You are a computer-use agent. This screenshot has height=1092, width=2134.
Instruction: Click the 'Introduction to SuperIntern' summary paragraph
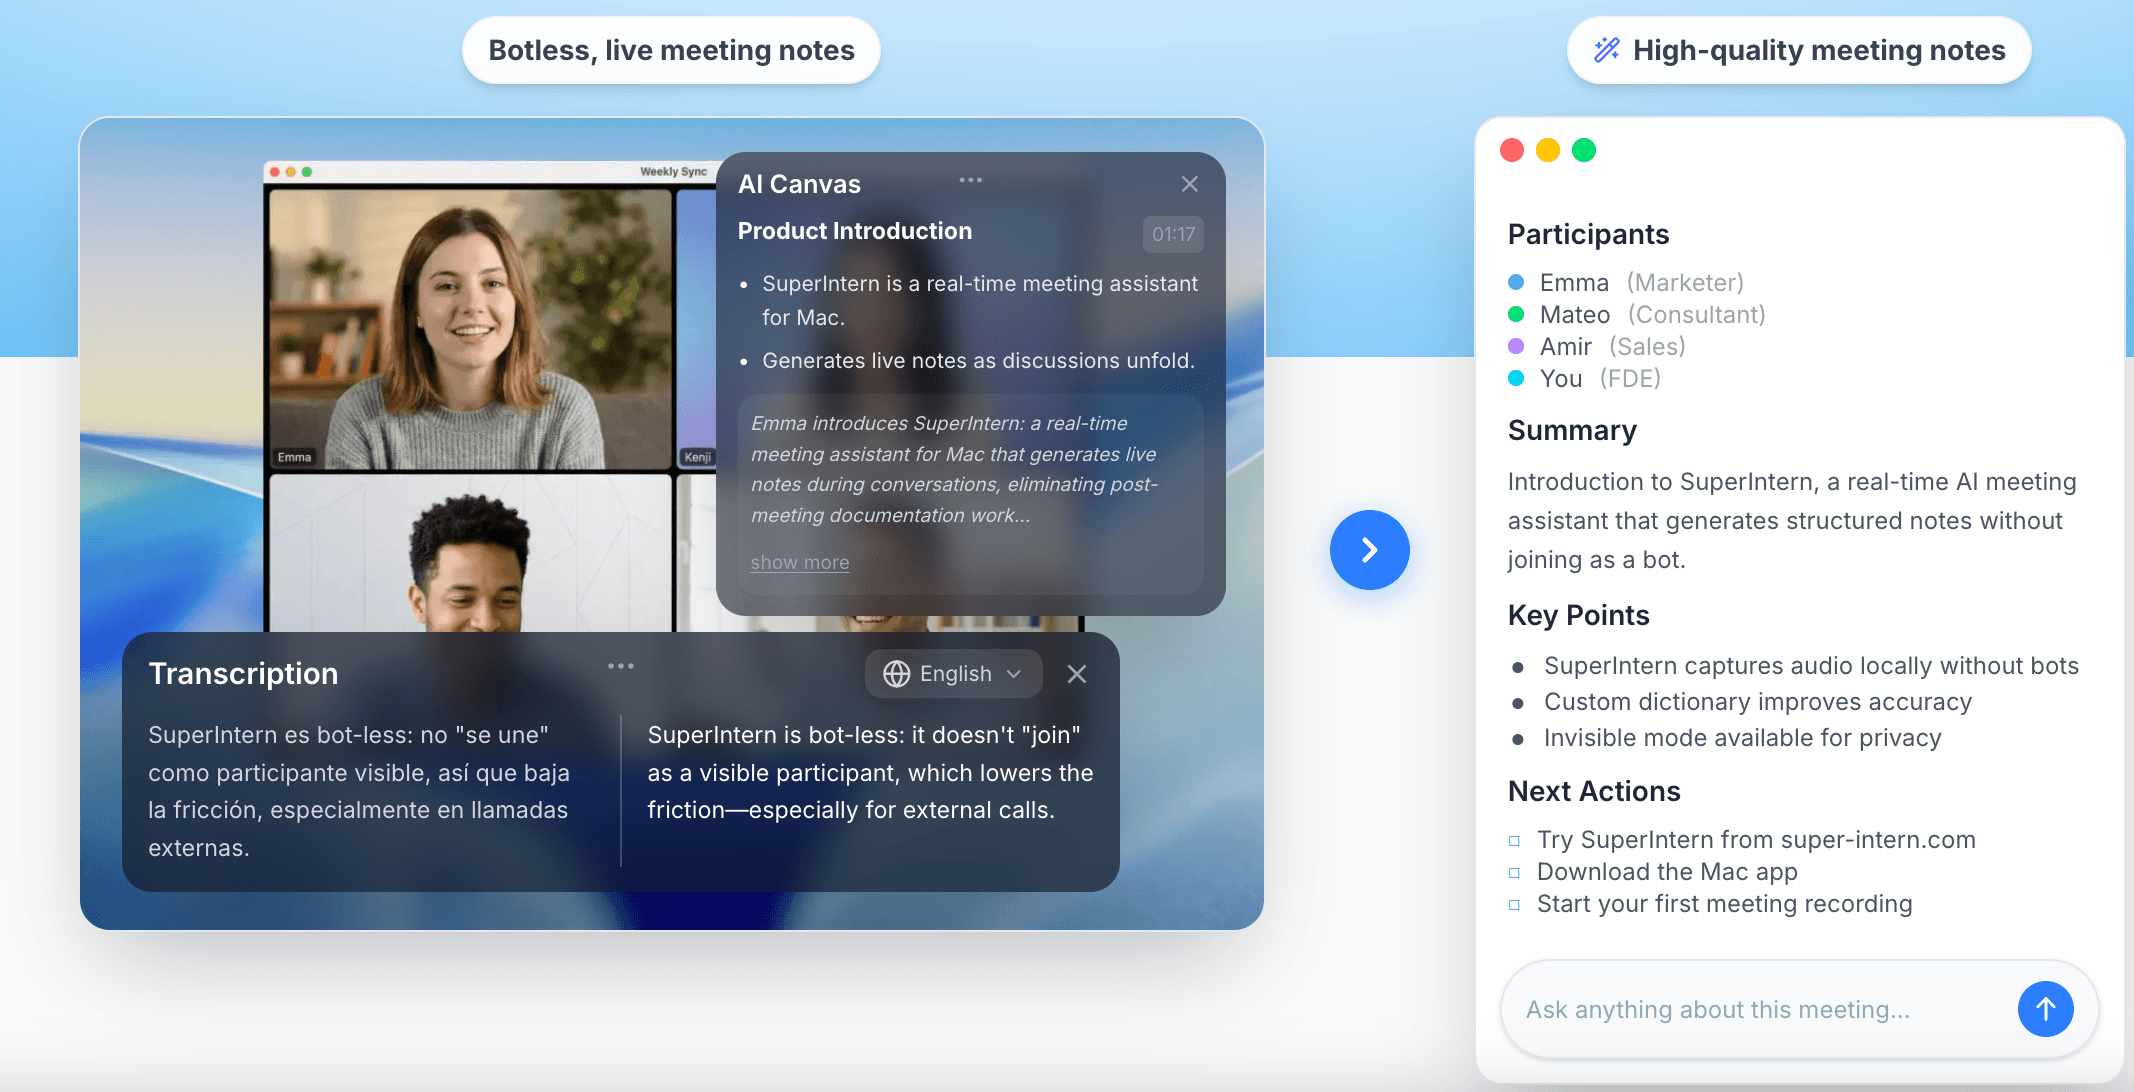[1792, 521]
